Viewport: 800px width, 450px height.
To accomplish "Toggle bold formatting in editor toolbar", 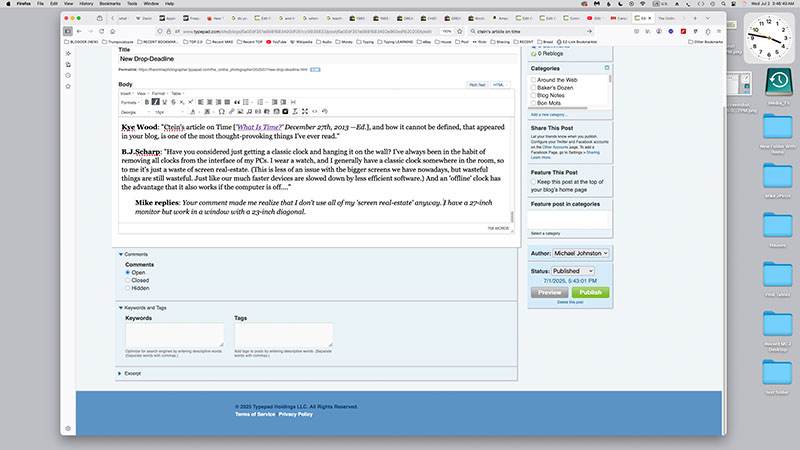I will (x=146, y=102).
